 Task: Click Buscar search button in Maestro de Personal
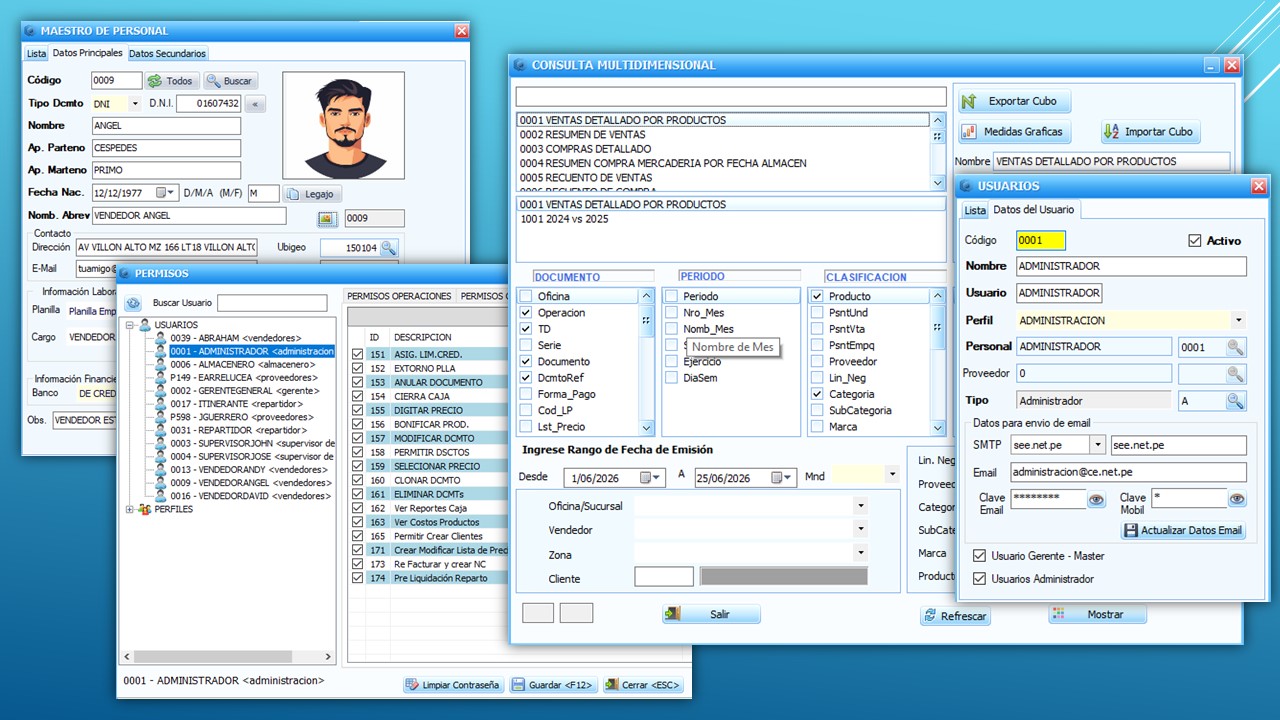[x=230, y=81]
